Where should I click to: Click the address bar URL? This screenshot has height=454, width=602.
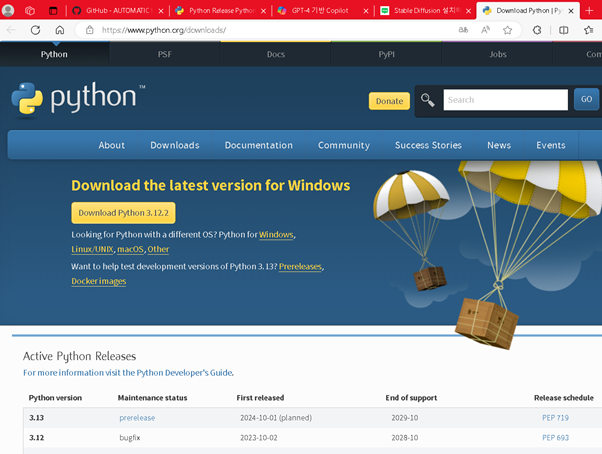point(164,30)
